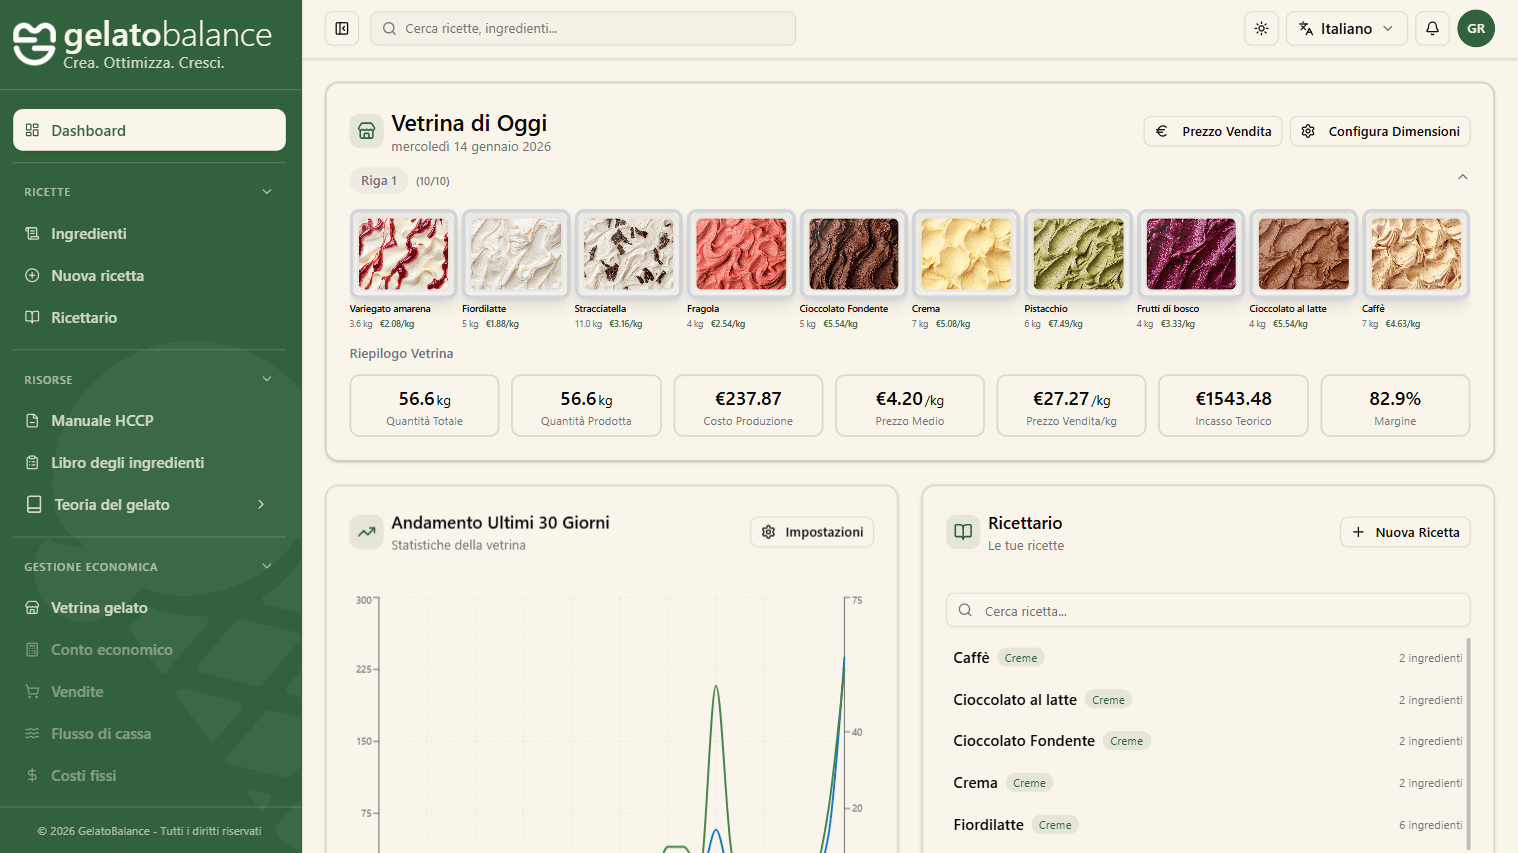
Task: Select the Riga 1 tab
Action: point(379,180)
